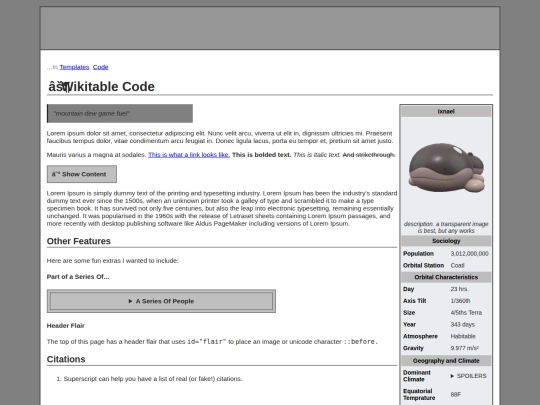This screenshot has width=540, height=405.
Task: Click the Header Flair label
Action: coord(66,325)
